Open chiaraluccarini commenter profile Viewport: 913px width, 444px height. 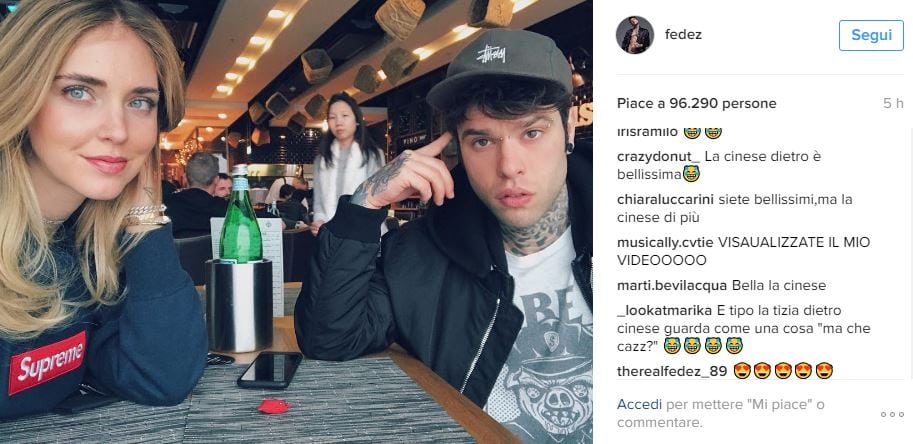[666, 200]
